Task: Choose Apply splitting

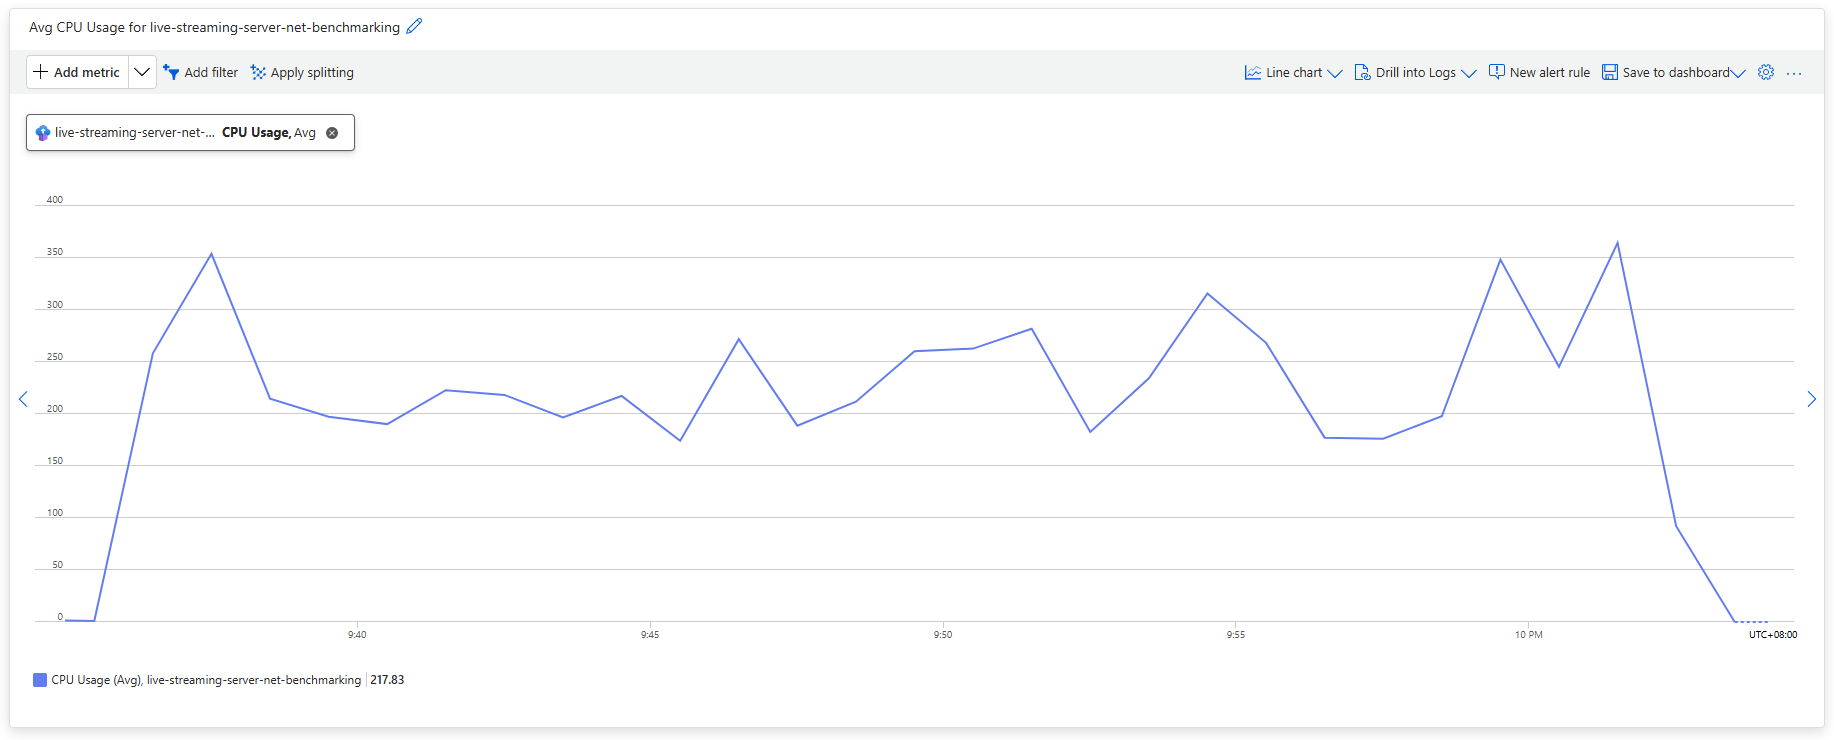Action: click(x=302, y=72)
